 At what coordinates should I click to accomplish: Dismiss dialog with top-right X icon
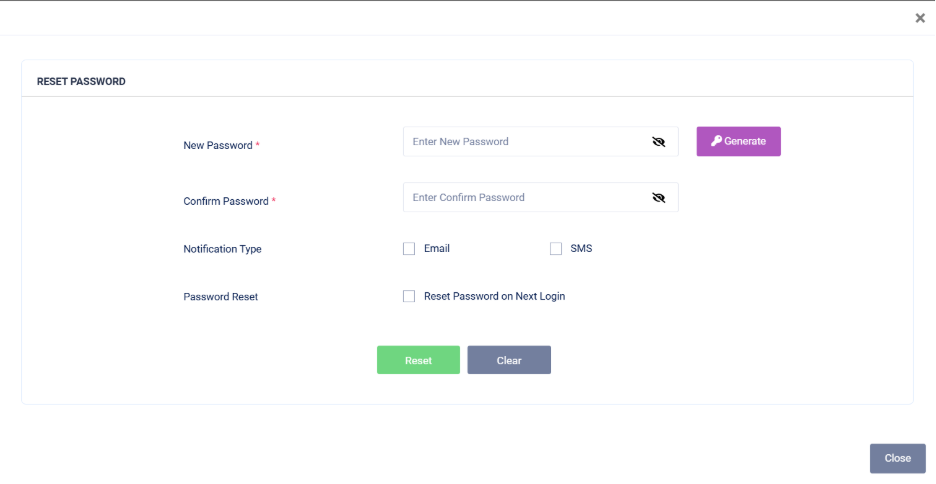(920, 18)
